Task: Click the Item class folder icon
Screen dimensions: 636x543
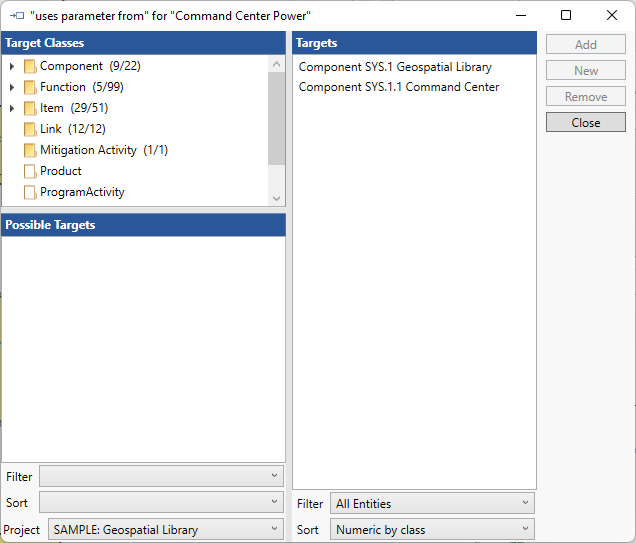Action: pyautogui.click(x=30, y=108)
